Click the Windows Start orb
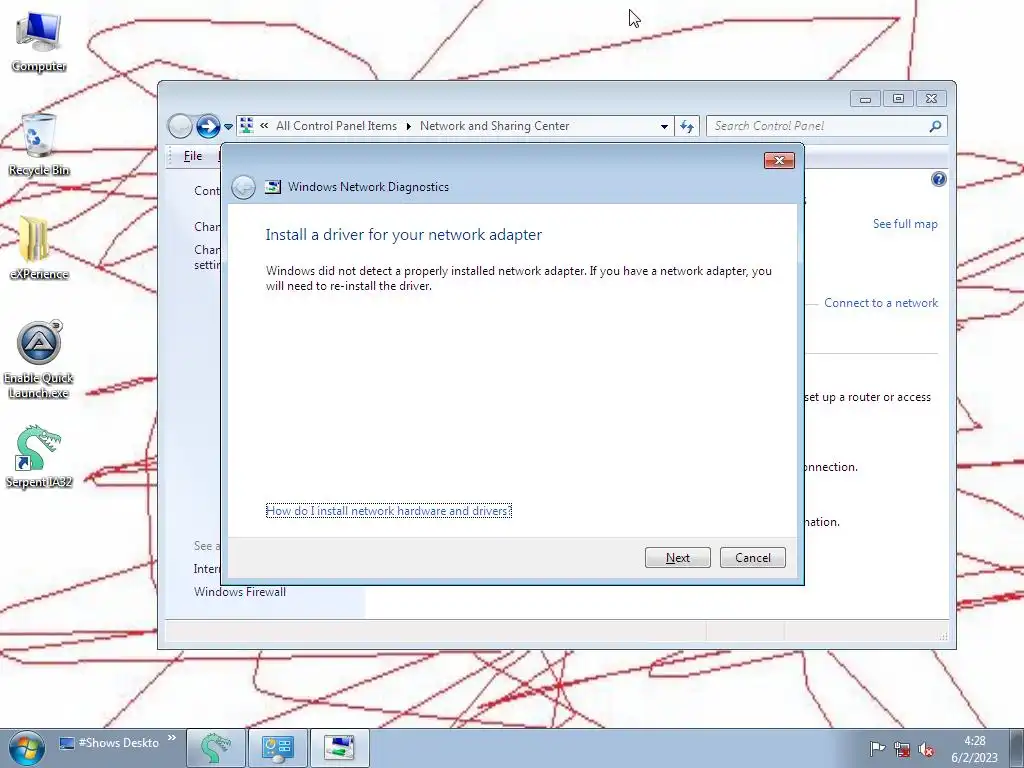The width and height of the screenshot is (1024, 768). pos(26,748)
